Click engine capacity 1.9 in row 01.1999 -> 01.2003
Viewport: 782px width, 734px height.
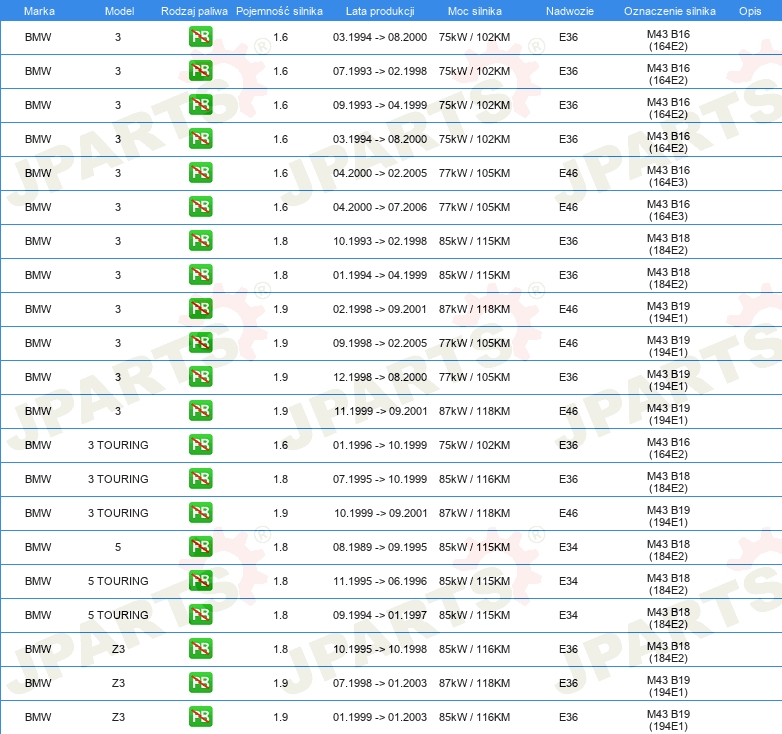tap(280, 717)
